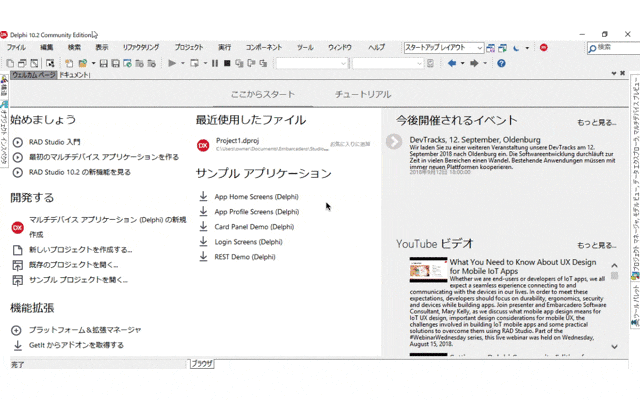The height and width of the screenshot is (400, 640).
Task: Open the Run Without Debugging dropdown arrow
Action: click(205, 63)
